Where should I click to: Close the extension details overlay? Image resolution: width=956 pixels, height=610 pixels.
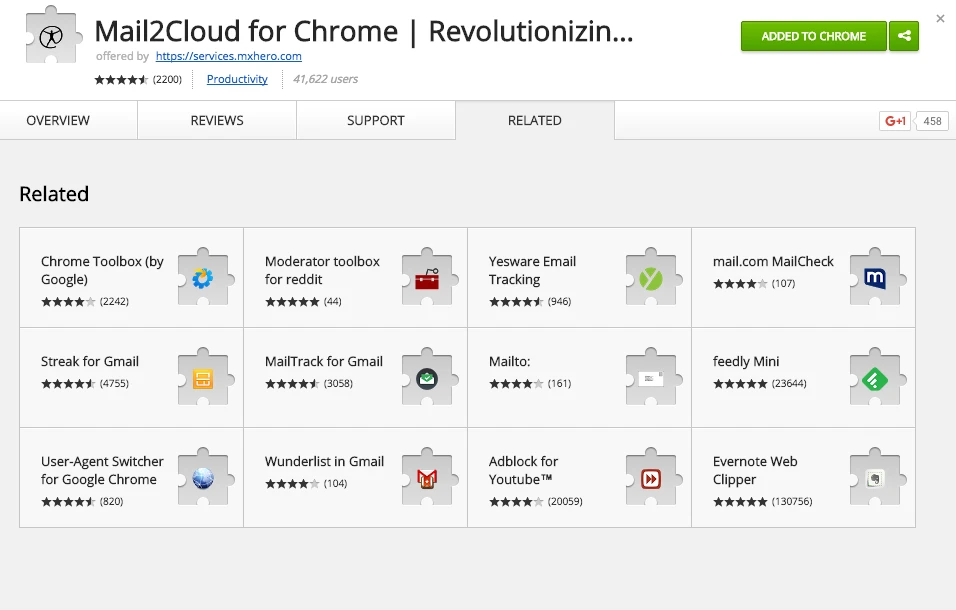point(940,18)
